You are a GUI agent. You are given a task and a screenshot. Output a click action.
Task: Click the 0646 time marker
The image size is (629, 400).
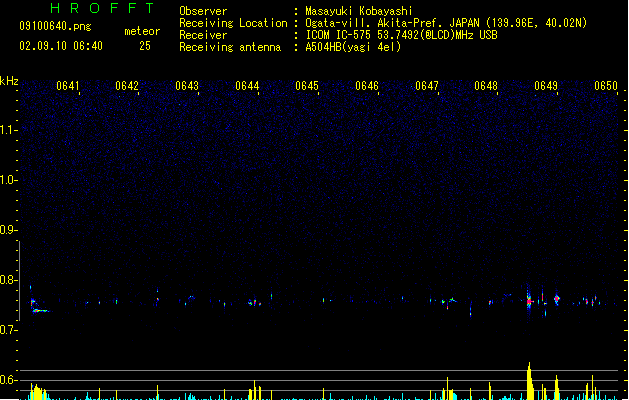click(x=367, y=86)
